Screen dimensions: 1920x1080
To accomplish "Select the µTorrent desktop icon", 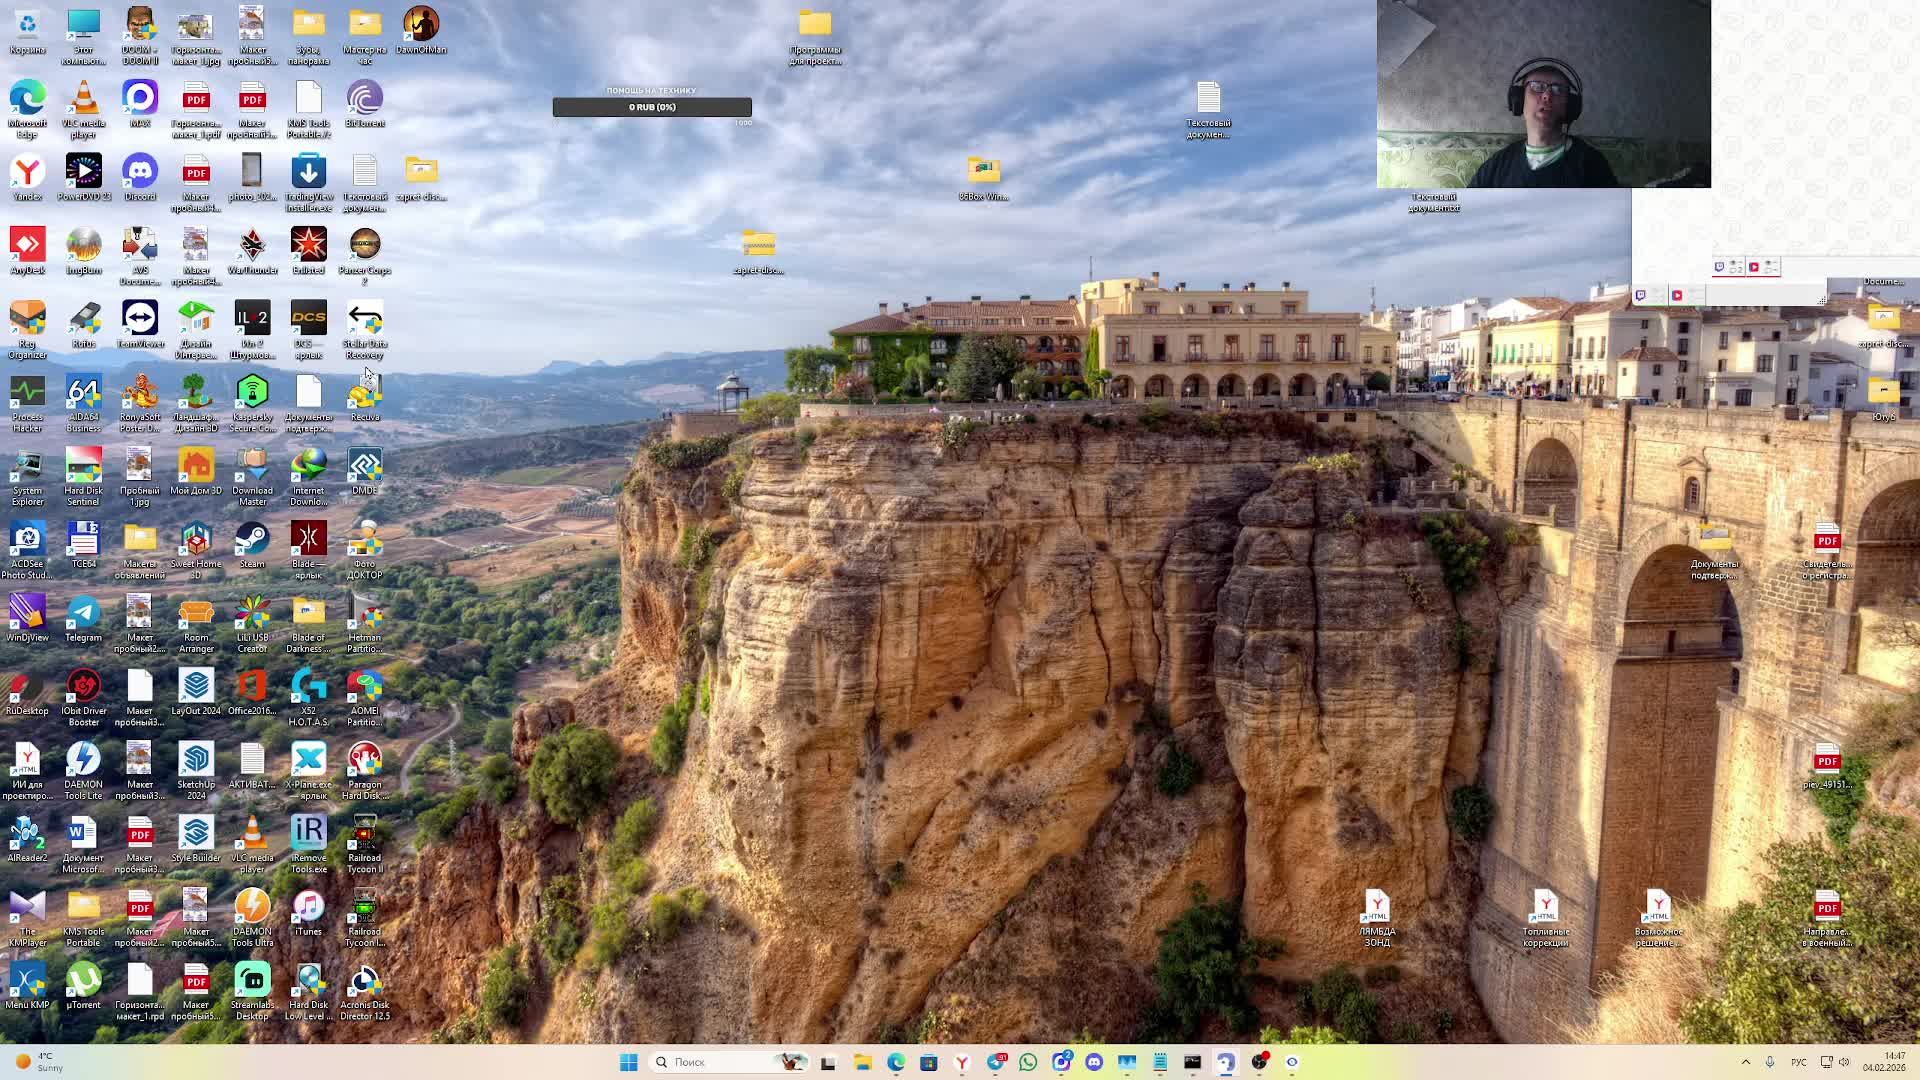I will coord(83,982).
